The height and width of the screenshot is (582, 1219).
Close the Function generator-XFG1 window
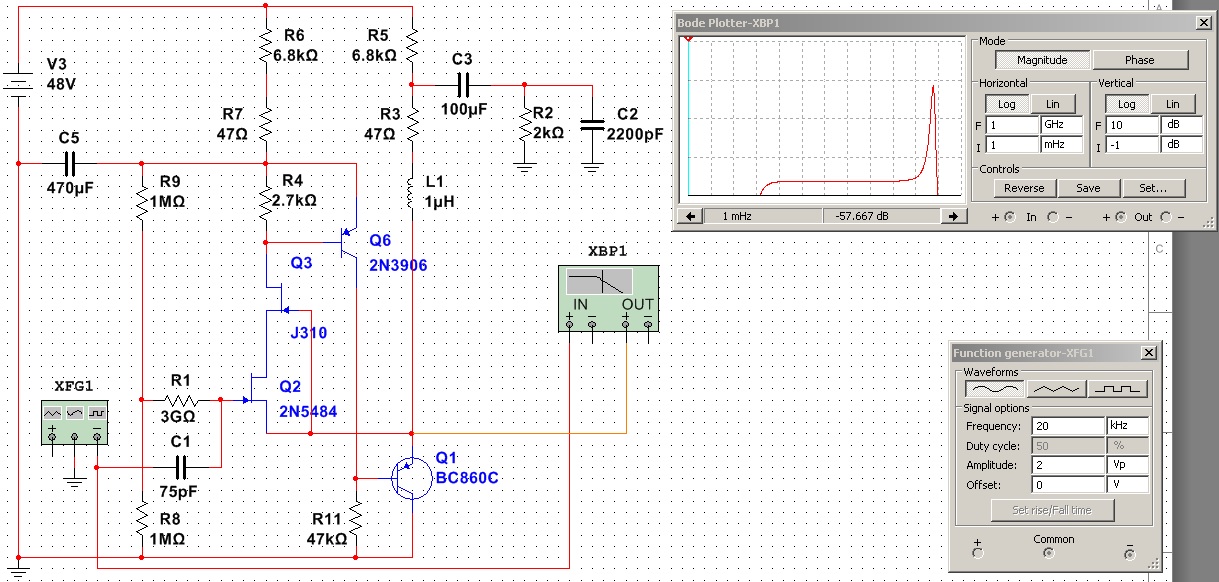[x=1149, y=353]
